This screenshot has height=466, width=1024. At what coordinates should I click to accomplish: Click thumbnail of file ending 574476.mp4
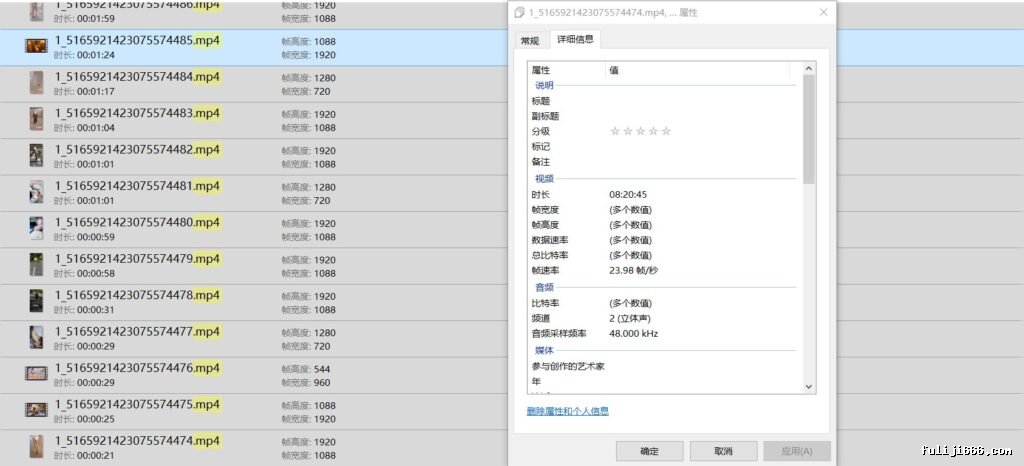click(x=36, y=374)
